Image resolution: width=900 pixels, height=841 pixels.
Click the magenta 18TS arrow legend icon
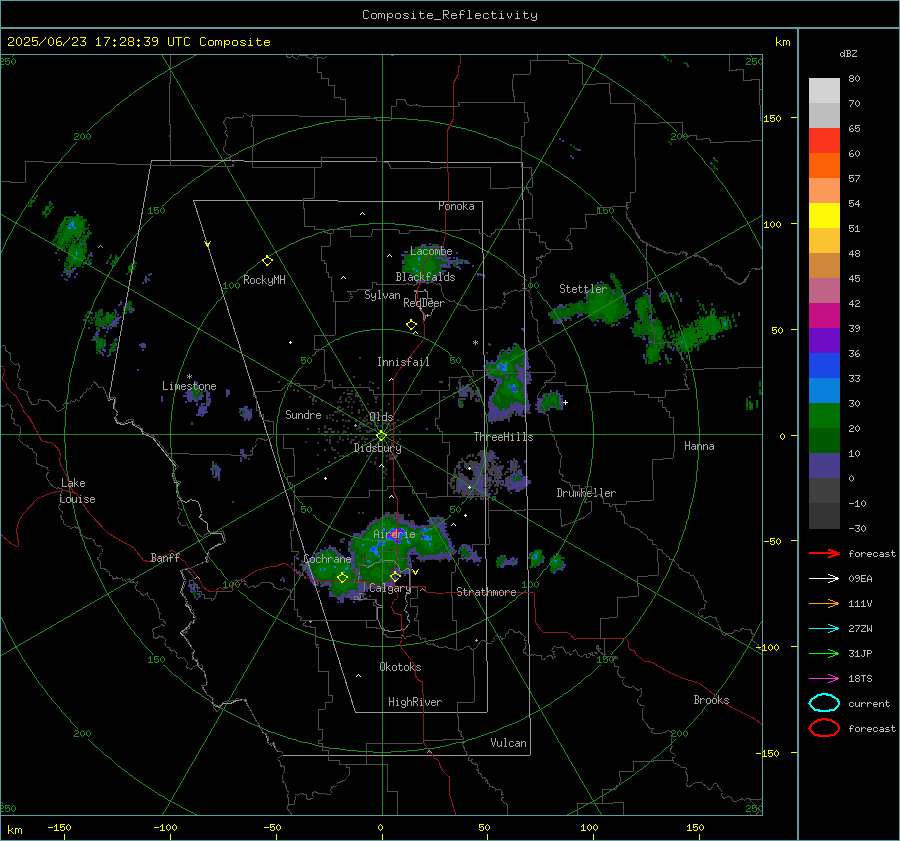click(x=824, y=679)
